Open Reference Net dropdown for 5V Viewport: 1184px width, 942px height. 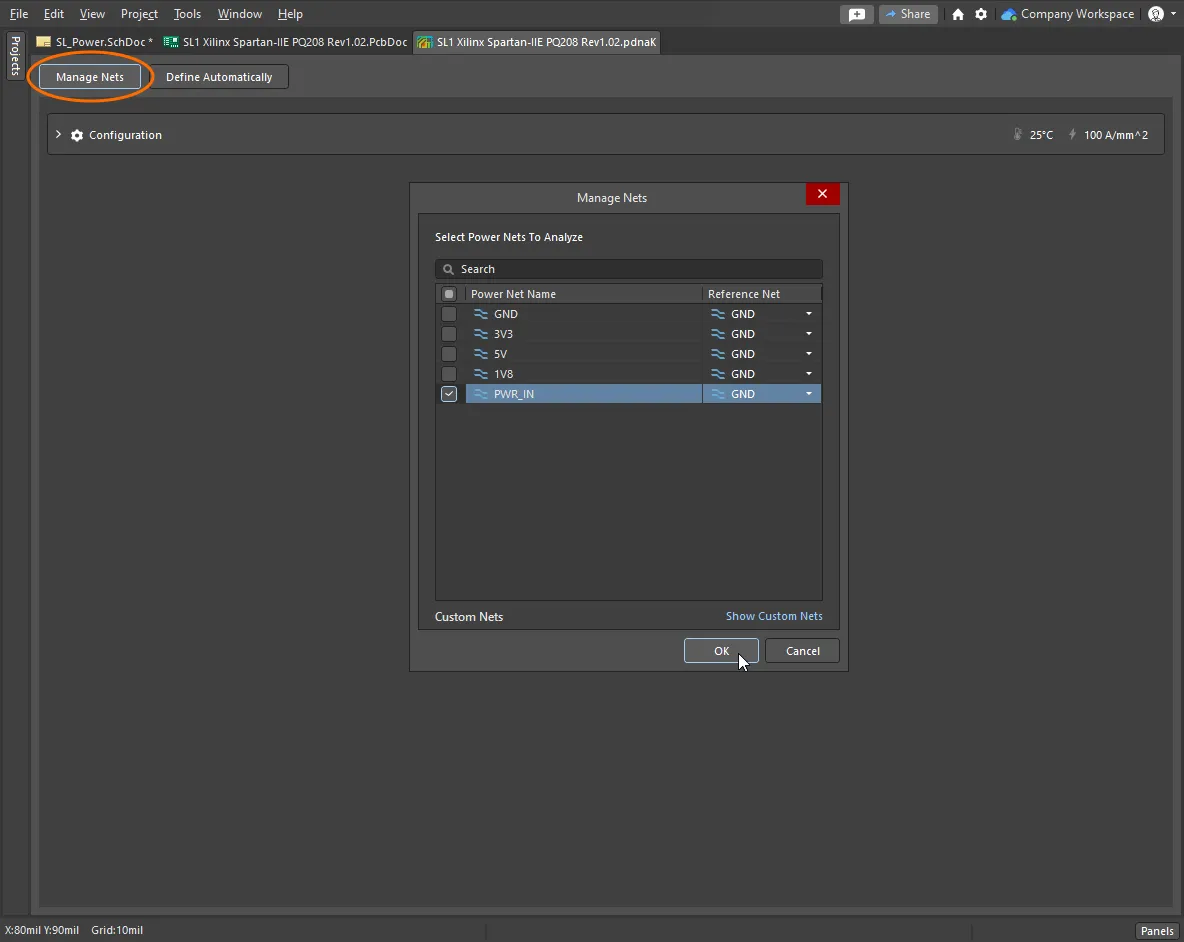coord(809,354)
